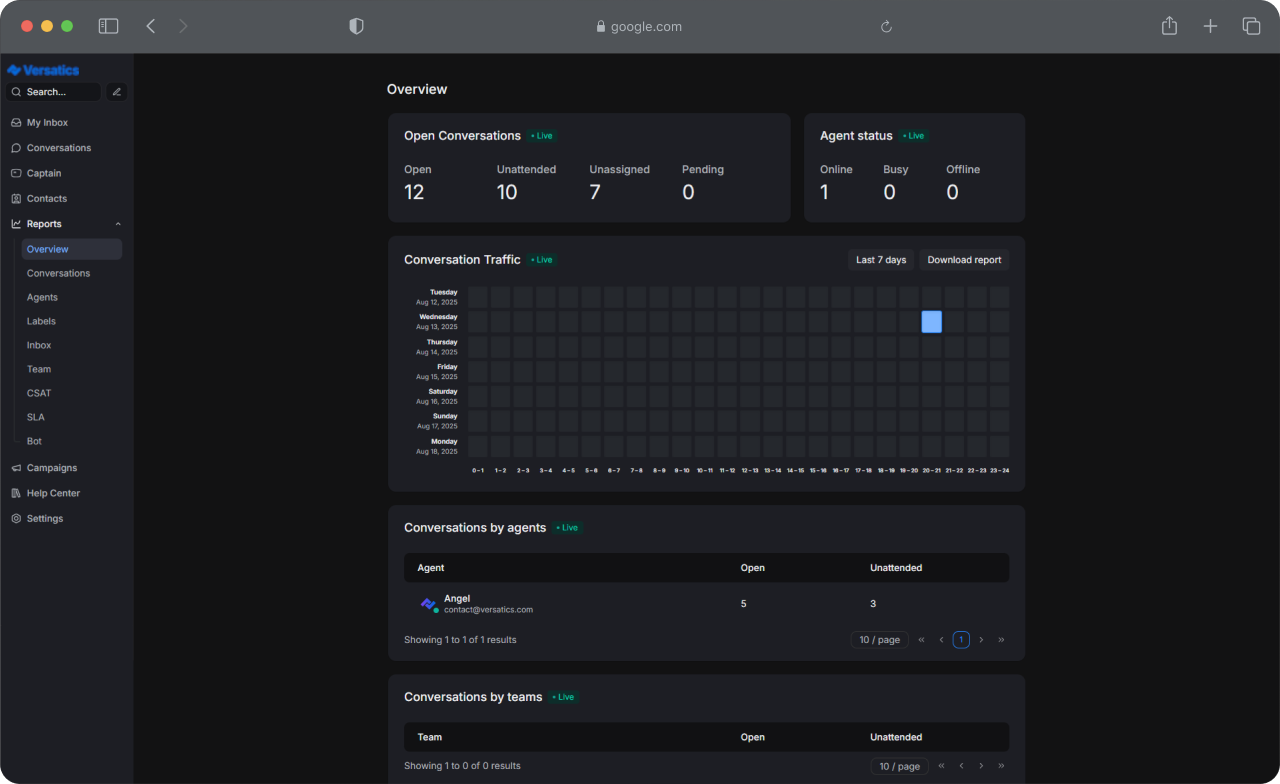Go to next page in agents table
The width and height of the screenshot is (1280, 784).
click(x=981, y=640)
